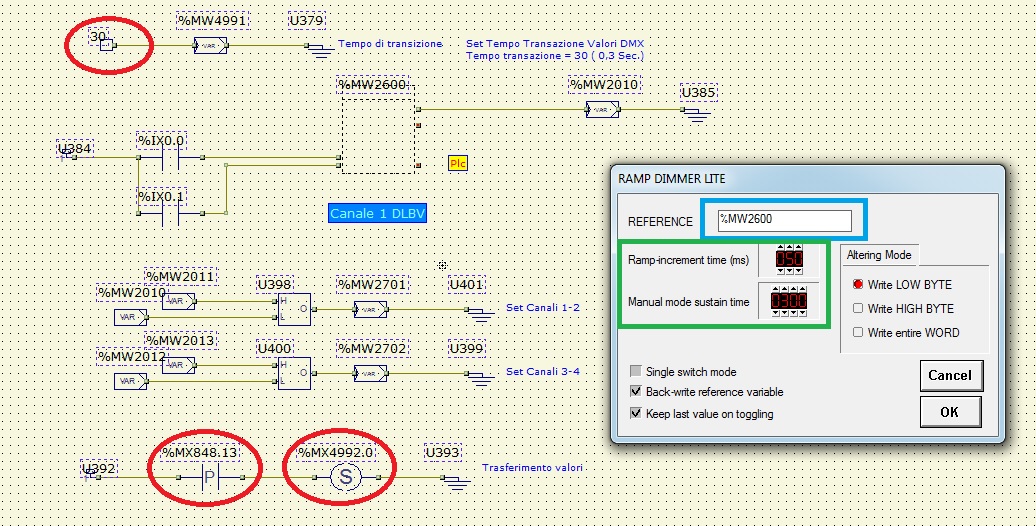Select the VAR block on U398's L input

[x=131, y=317]
